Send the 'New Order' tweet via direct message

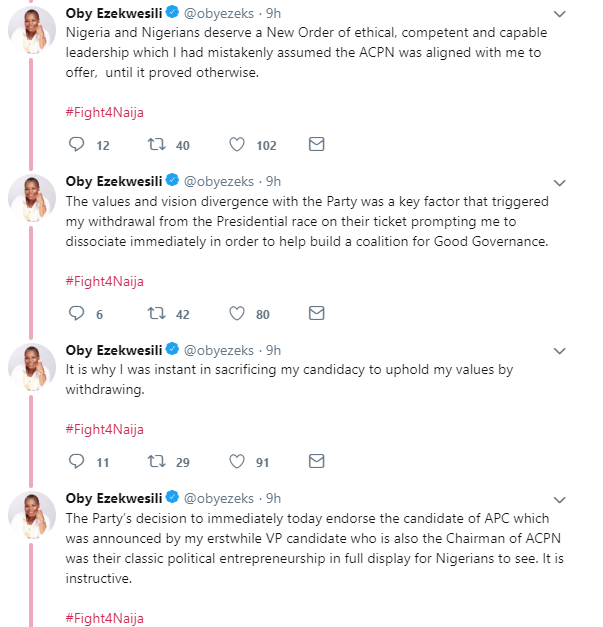coord(316,145)
